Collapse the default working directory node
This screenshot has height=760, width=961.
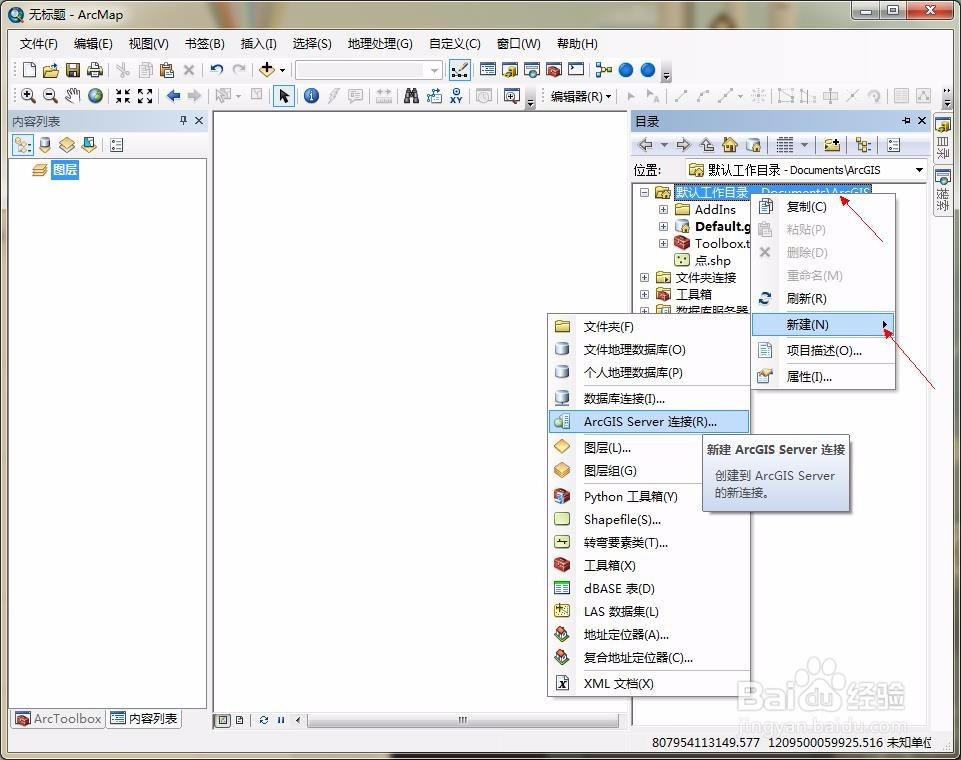[x=644, y=192]
